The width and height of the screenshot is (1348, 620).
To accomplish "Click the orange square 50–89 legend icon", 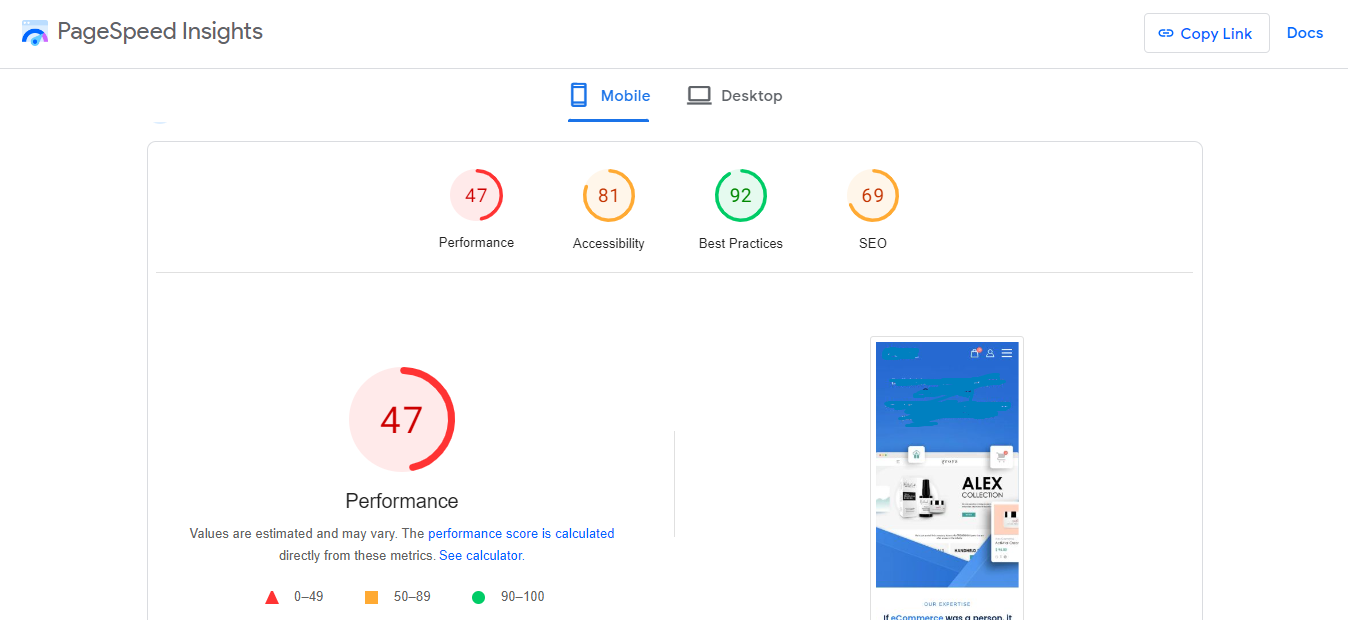I will pos(372,597).
